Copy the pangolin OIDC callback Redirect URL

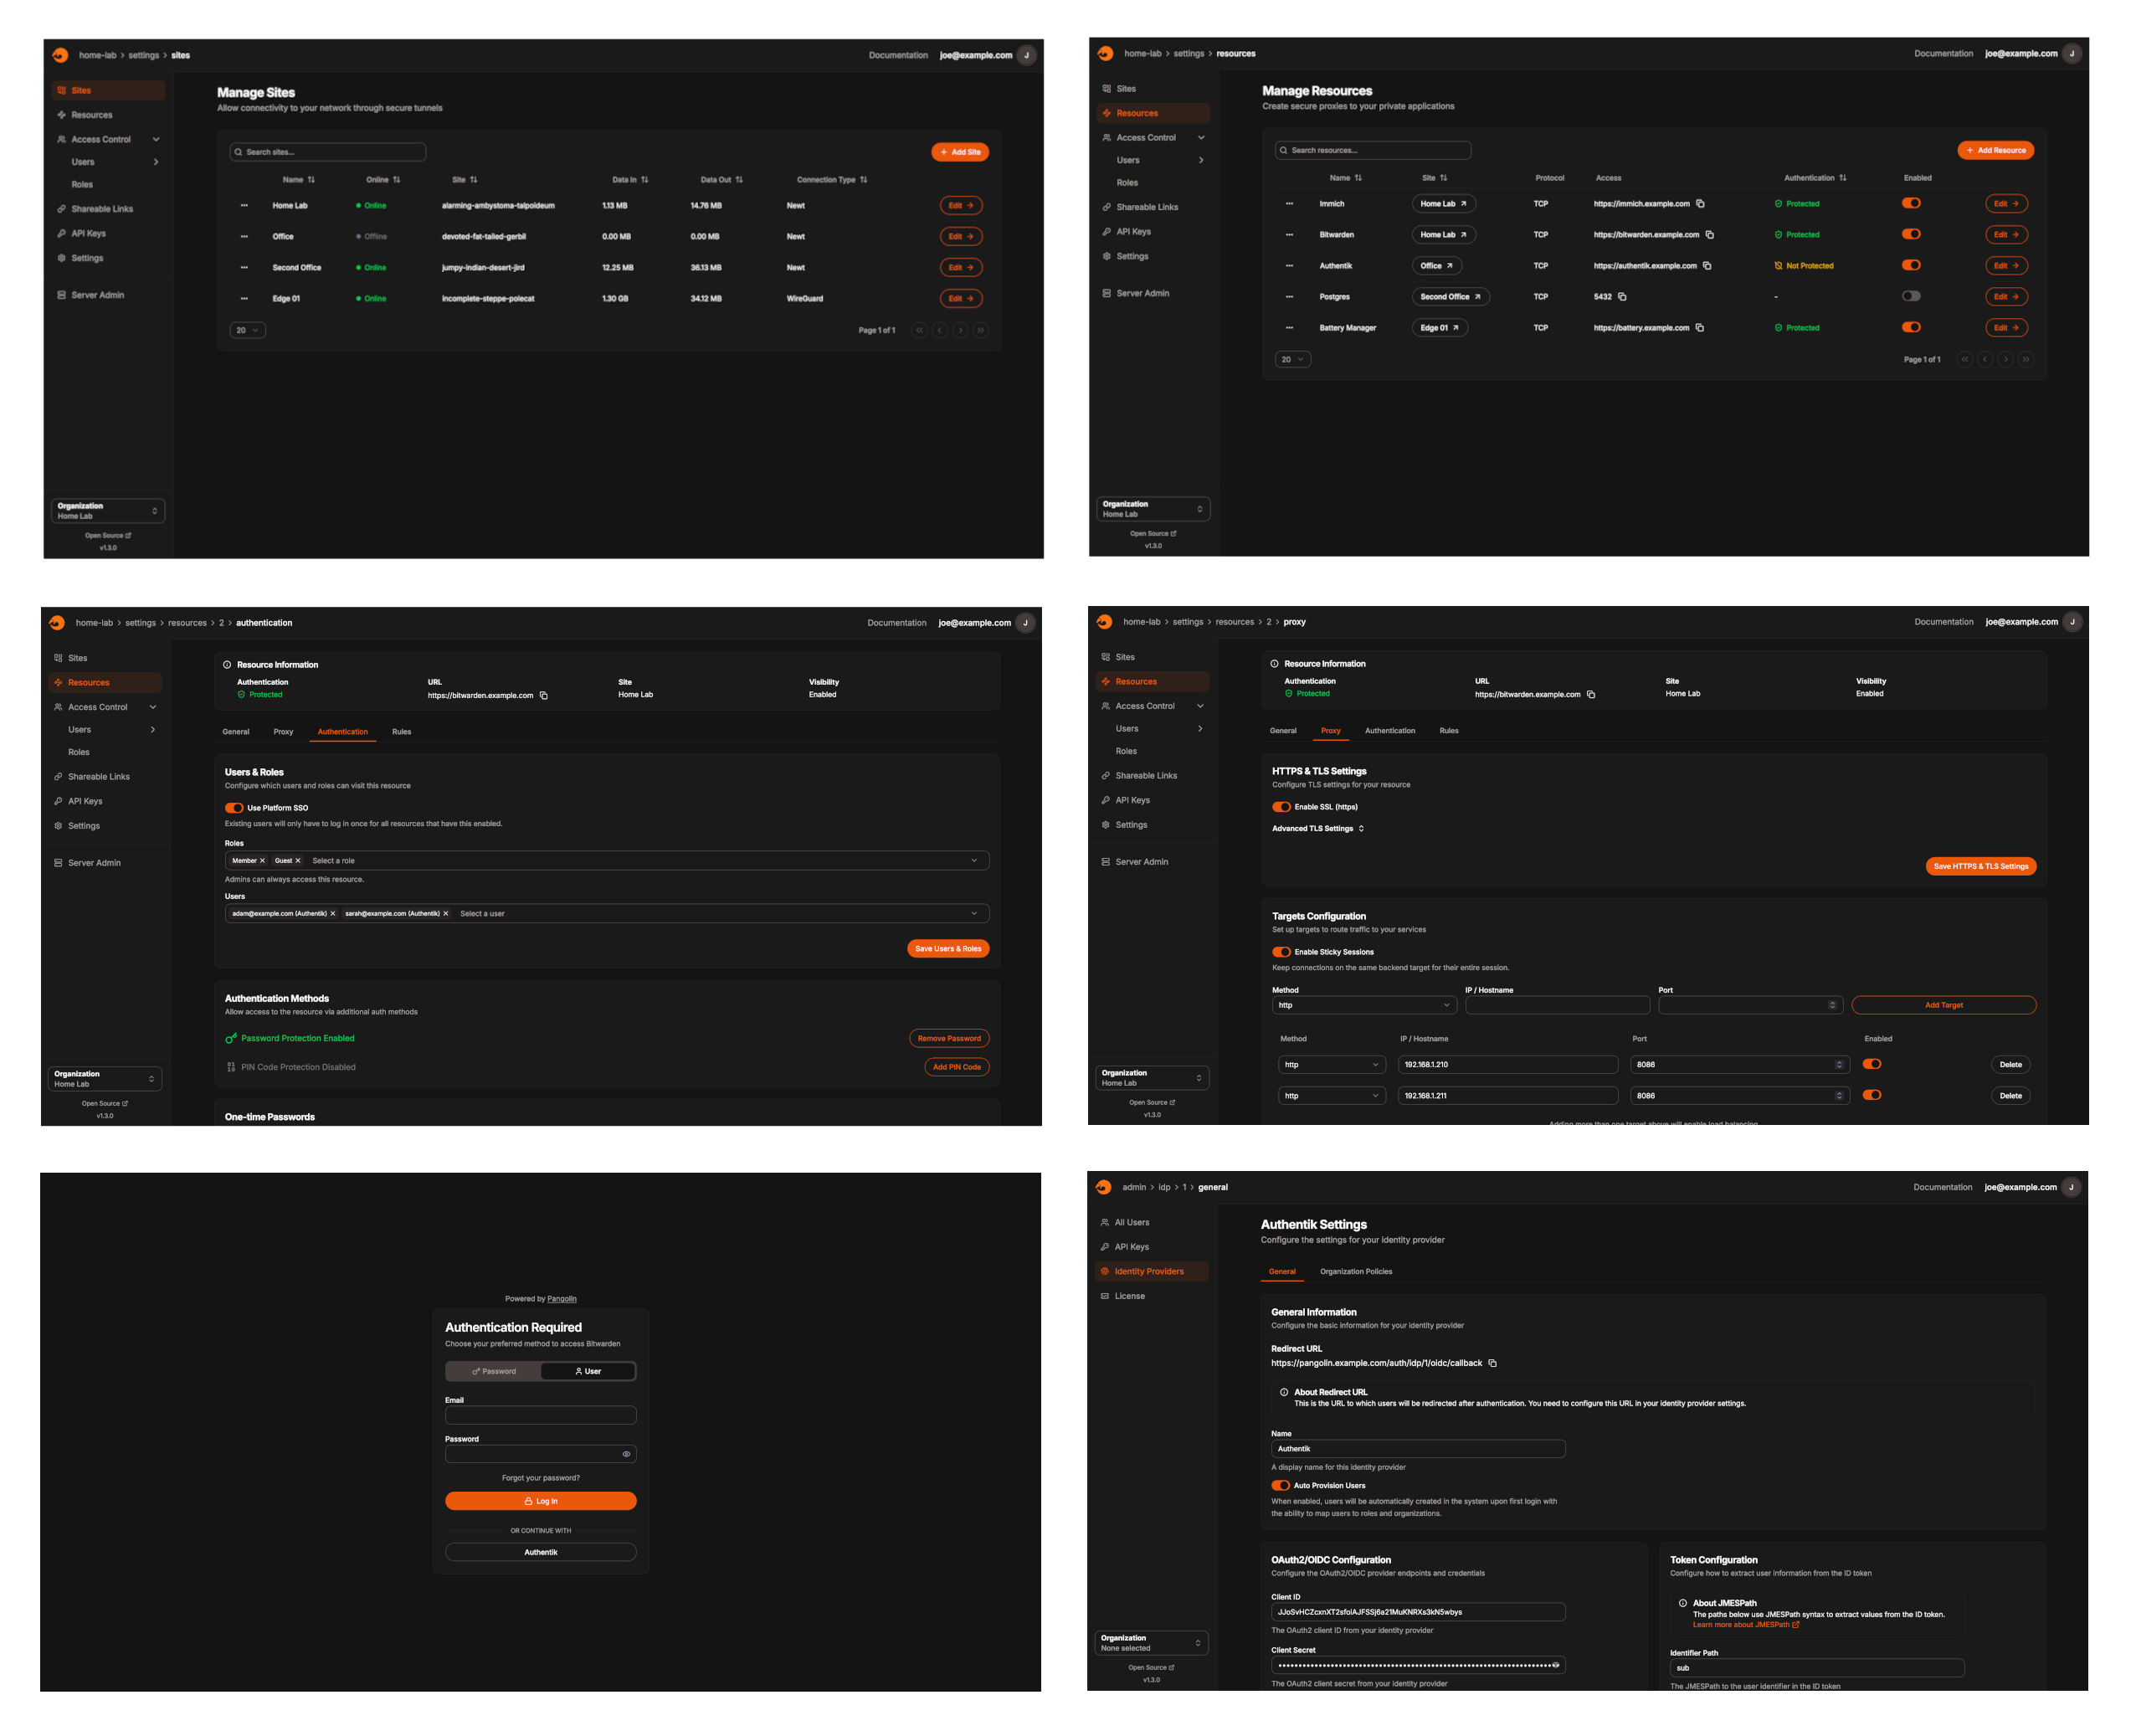coord(1492,1363)
